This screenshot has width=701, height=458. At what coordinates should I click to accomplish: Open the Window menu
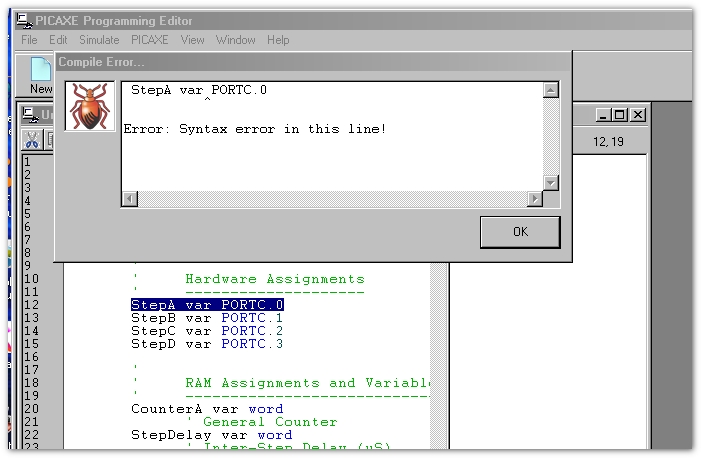tap(235, 40)
